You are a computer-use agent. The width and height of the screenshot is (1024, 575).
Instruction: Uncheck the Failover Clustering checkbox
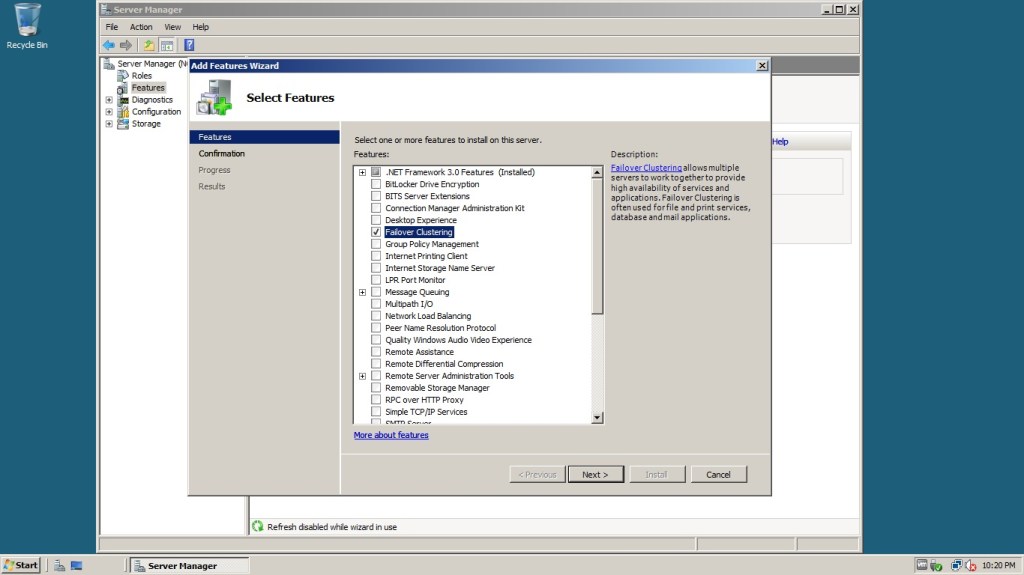tap(376, 232)
